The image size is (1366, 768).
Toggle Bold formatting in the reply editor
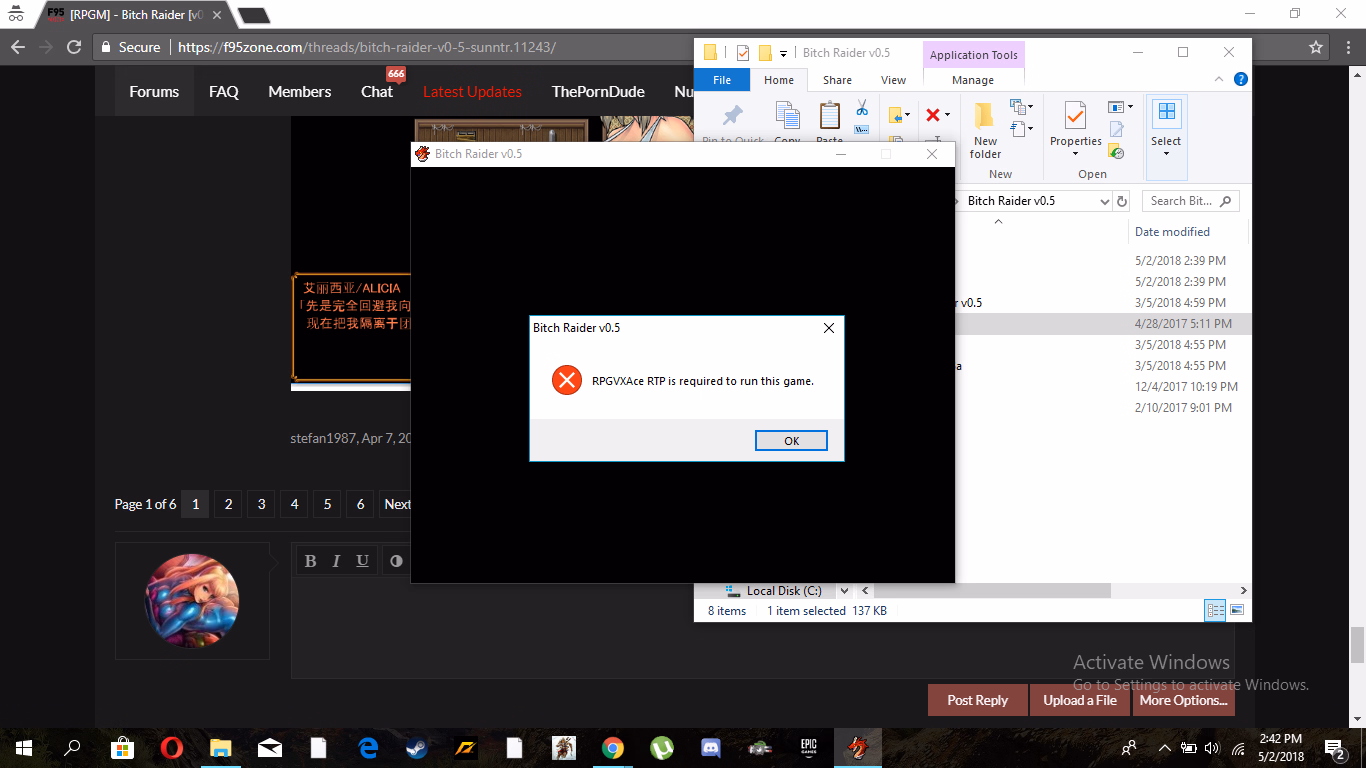(x=310, y=561)
